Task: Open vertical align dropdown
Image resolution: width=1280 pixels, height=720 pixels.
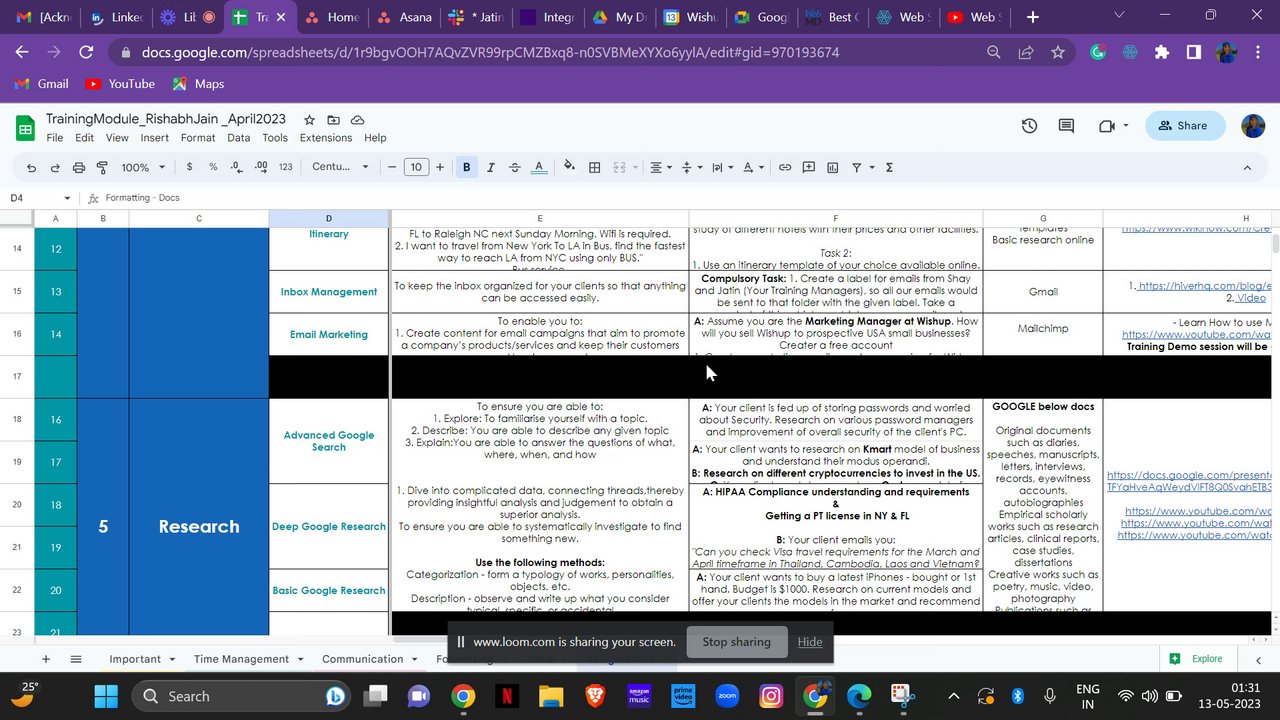Action: [690, 167]
